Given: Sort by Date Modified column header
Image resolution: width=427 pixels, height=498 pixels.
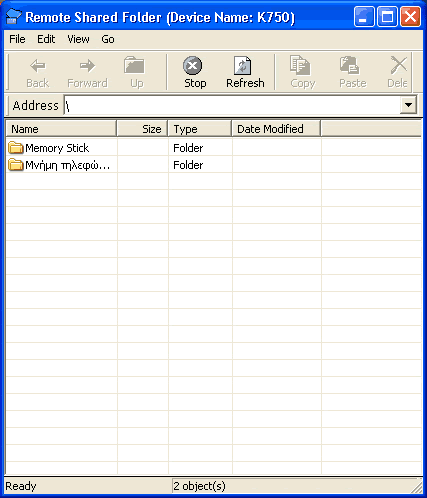Looking at the screenshot, I should [x=276, y=129].
